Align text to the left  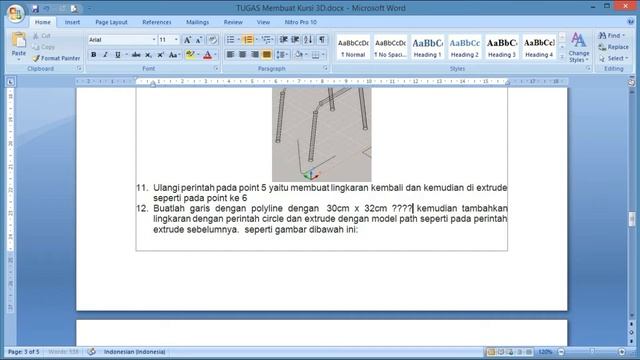[230, 54]
